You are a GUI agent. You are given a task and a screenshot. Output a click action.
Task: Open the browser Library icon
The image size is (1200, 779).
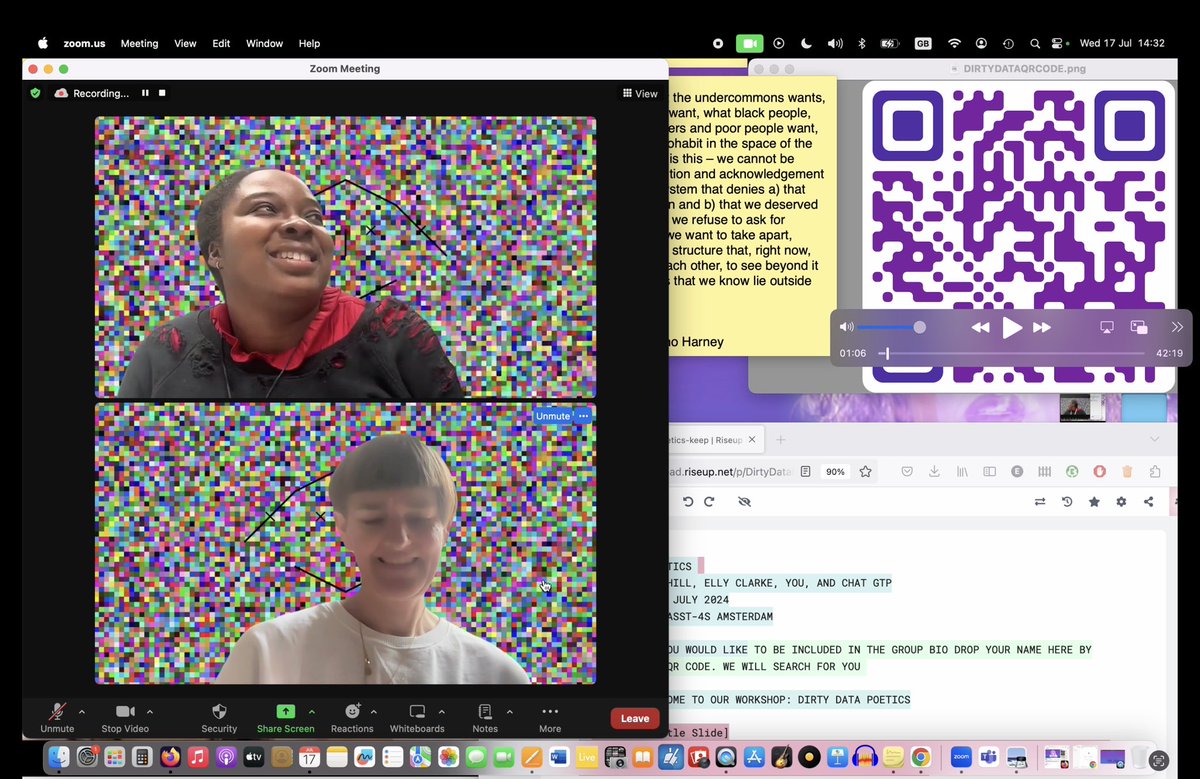coord(962,471)
